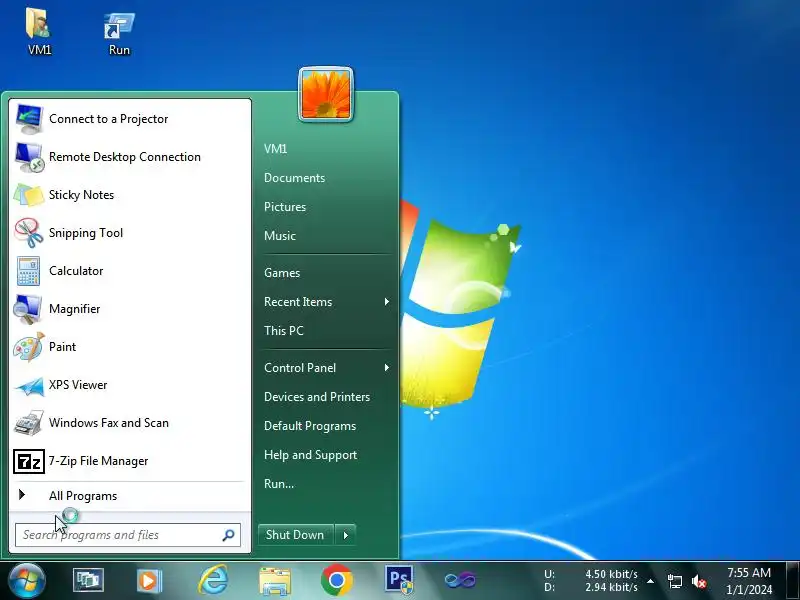Click the window switcher taskbar icon

[88, 581]
